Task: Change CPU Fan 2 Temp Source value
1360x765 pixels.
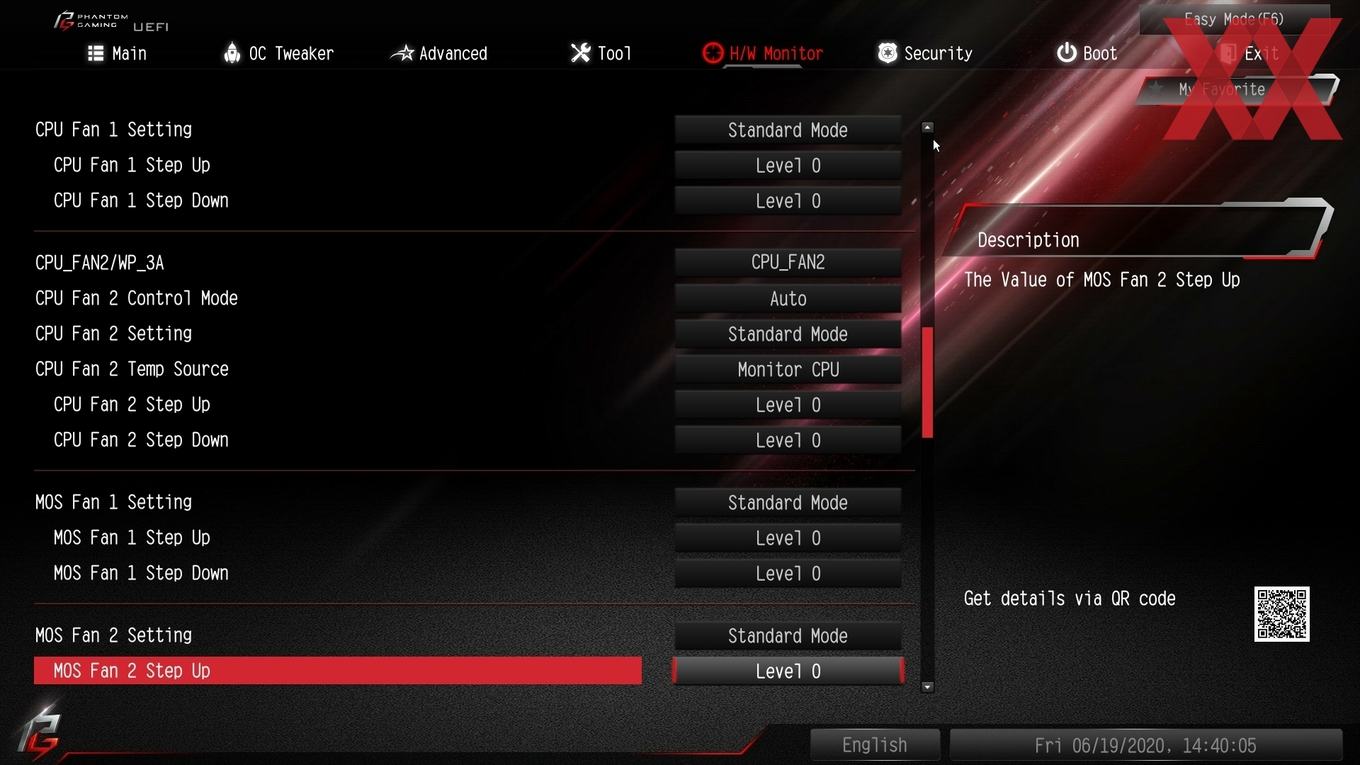Action: click(788, 369)
